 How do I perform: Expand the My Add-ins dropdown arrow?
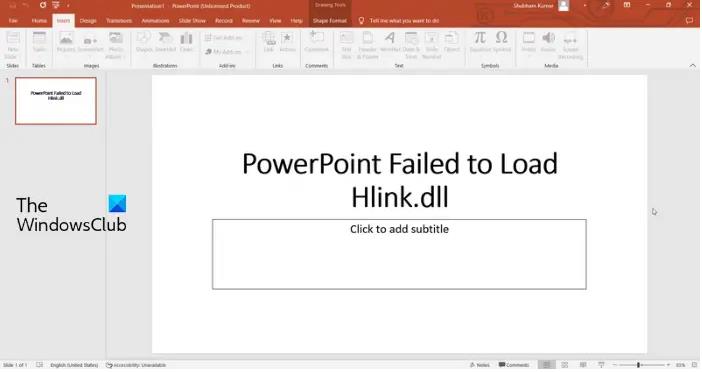pyautogui.click(x=248, y=52)
